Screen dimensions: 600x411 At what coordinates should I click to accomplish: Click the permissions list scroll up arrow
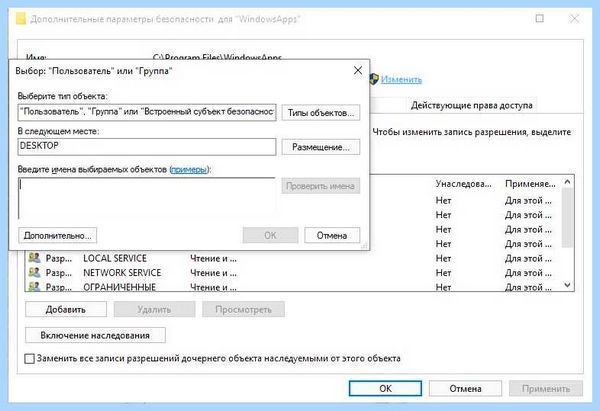coord(567,182)
